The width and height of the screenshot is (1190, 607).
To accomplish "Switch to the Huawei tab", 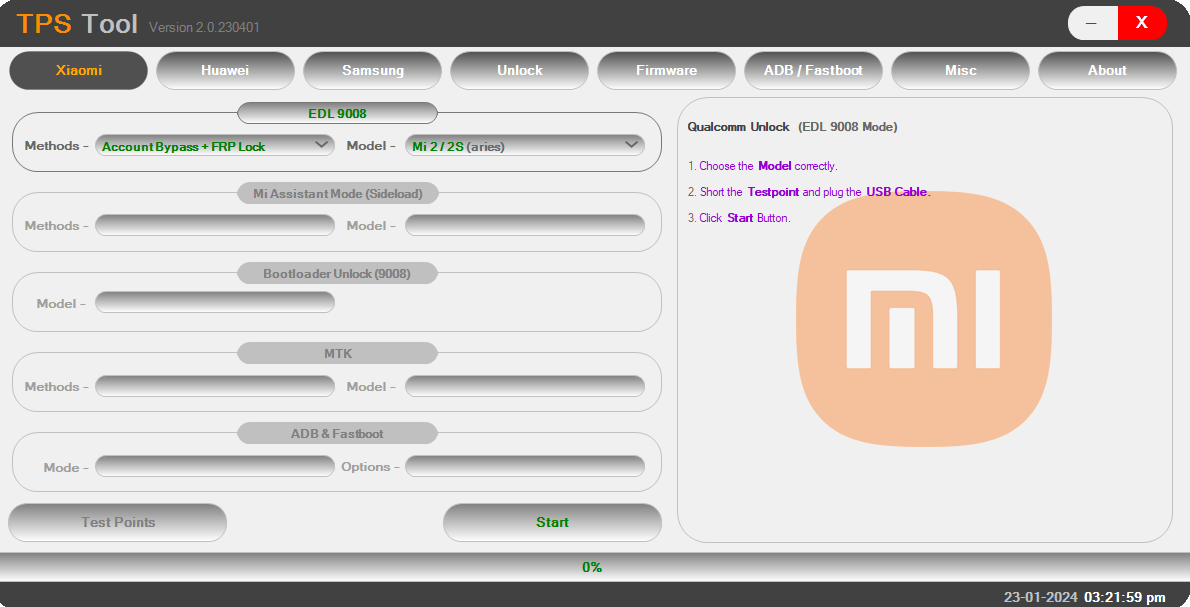I will [225, 71].
